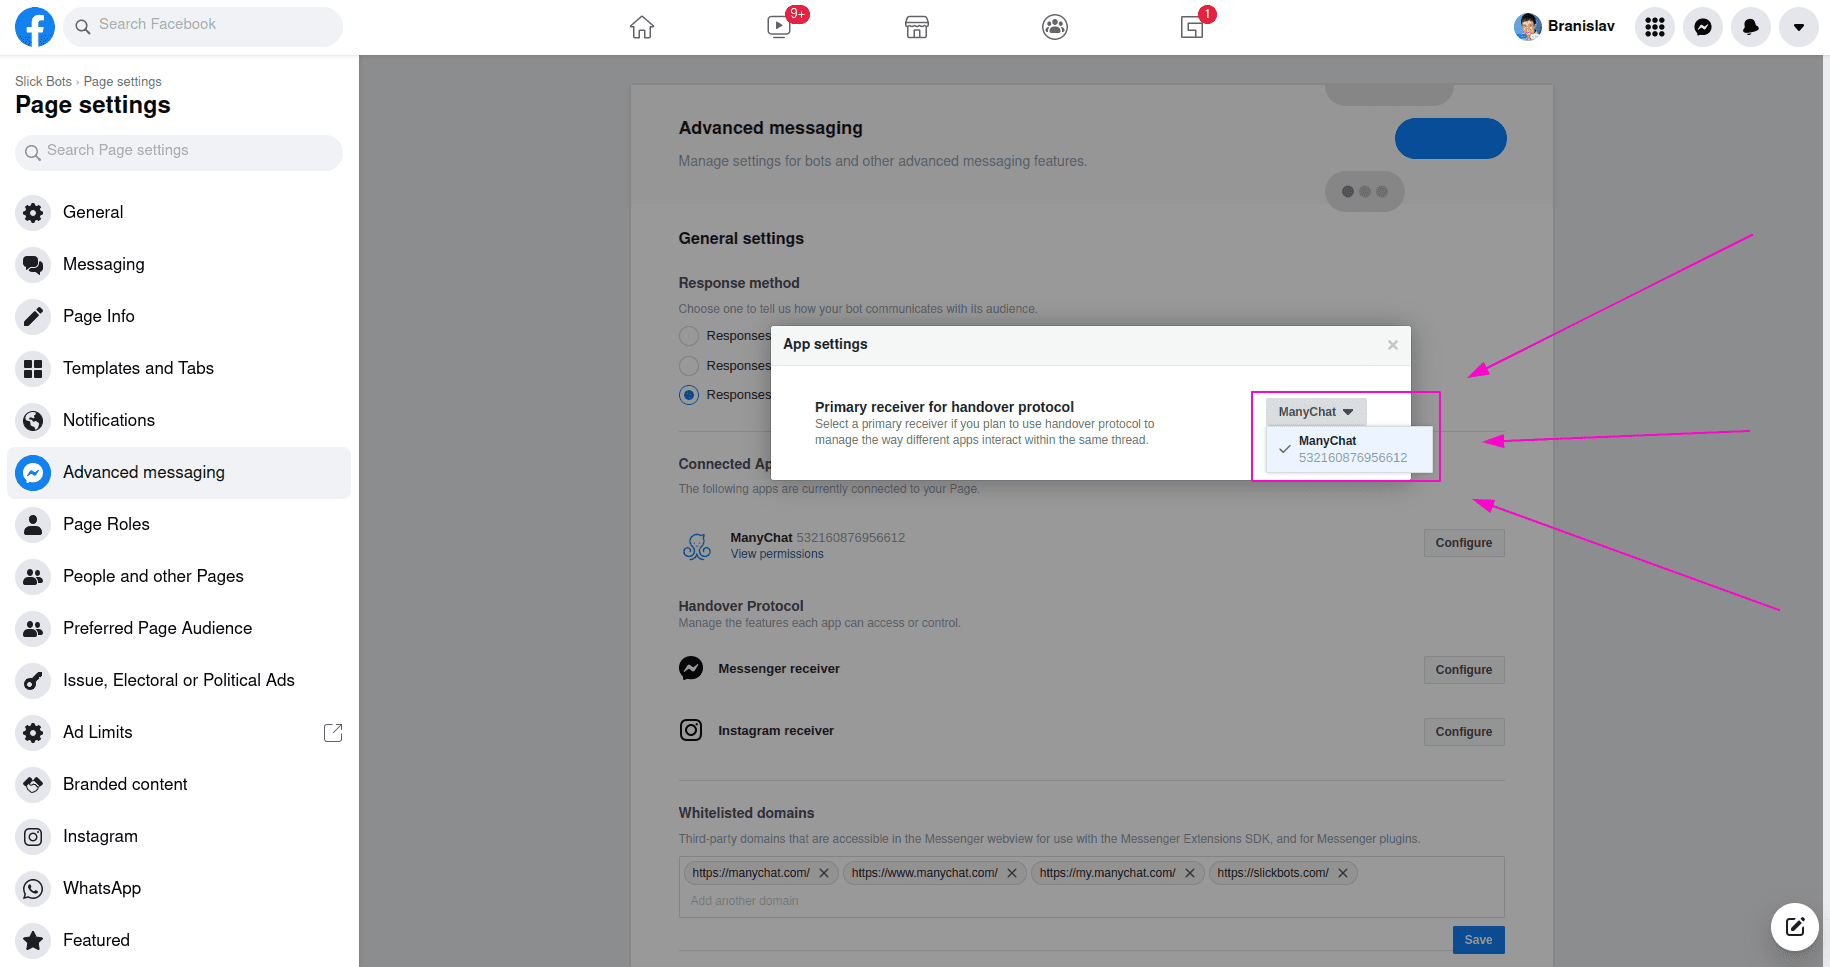Select the second Responses radio option
The height and width of the screenshot is (967, 1830).
(689, 366)
